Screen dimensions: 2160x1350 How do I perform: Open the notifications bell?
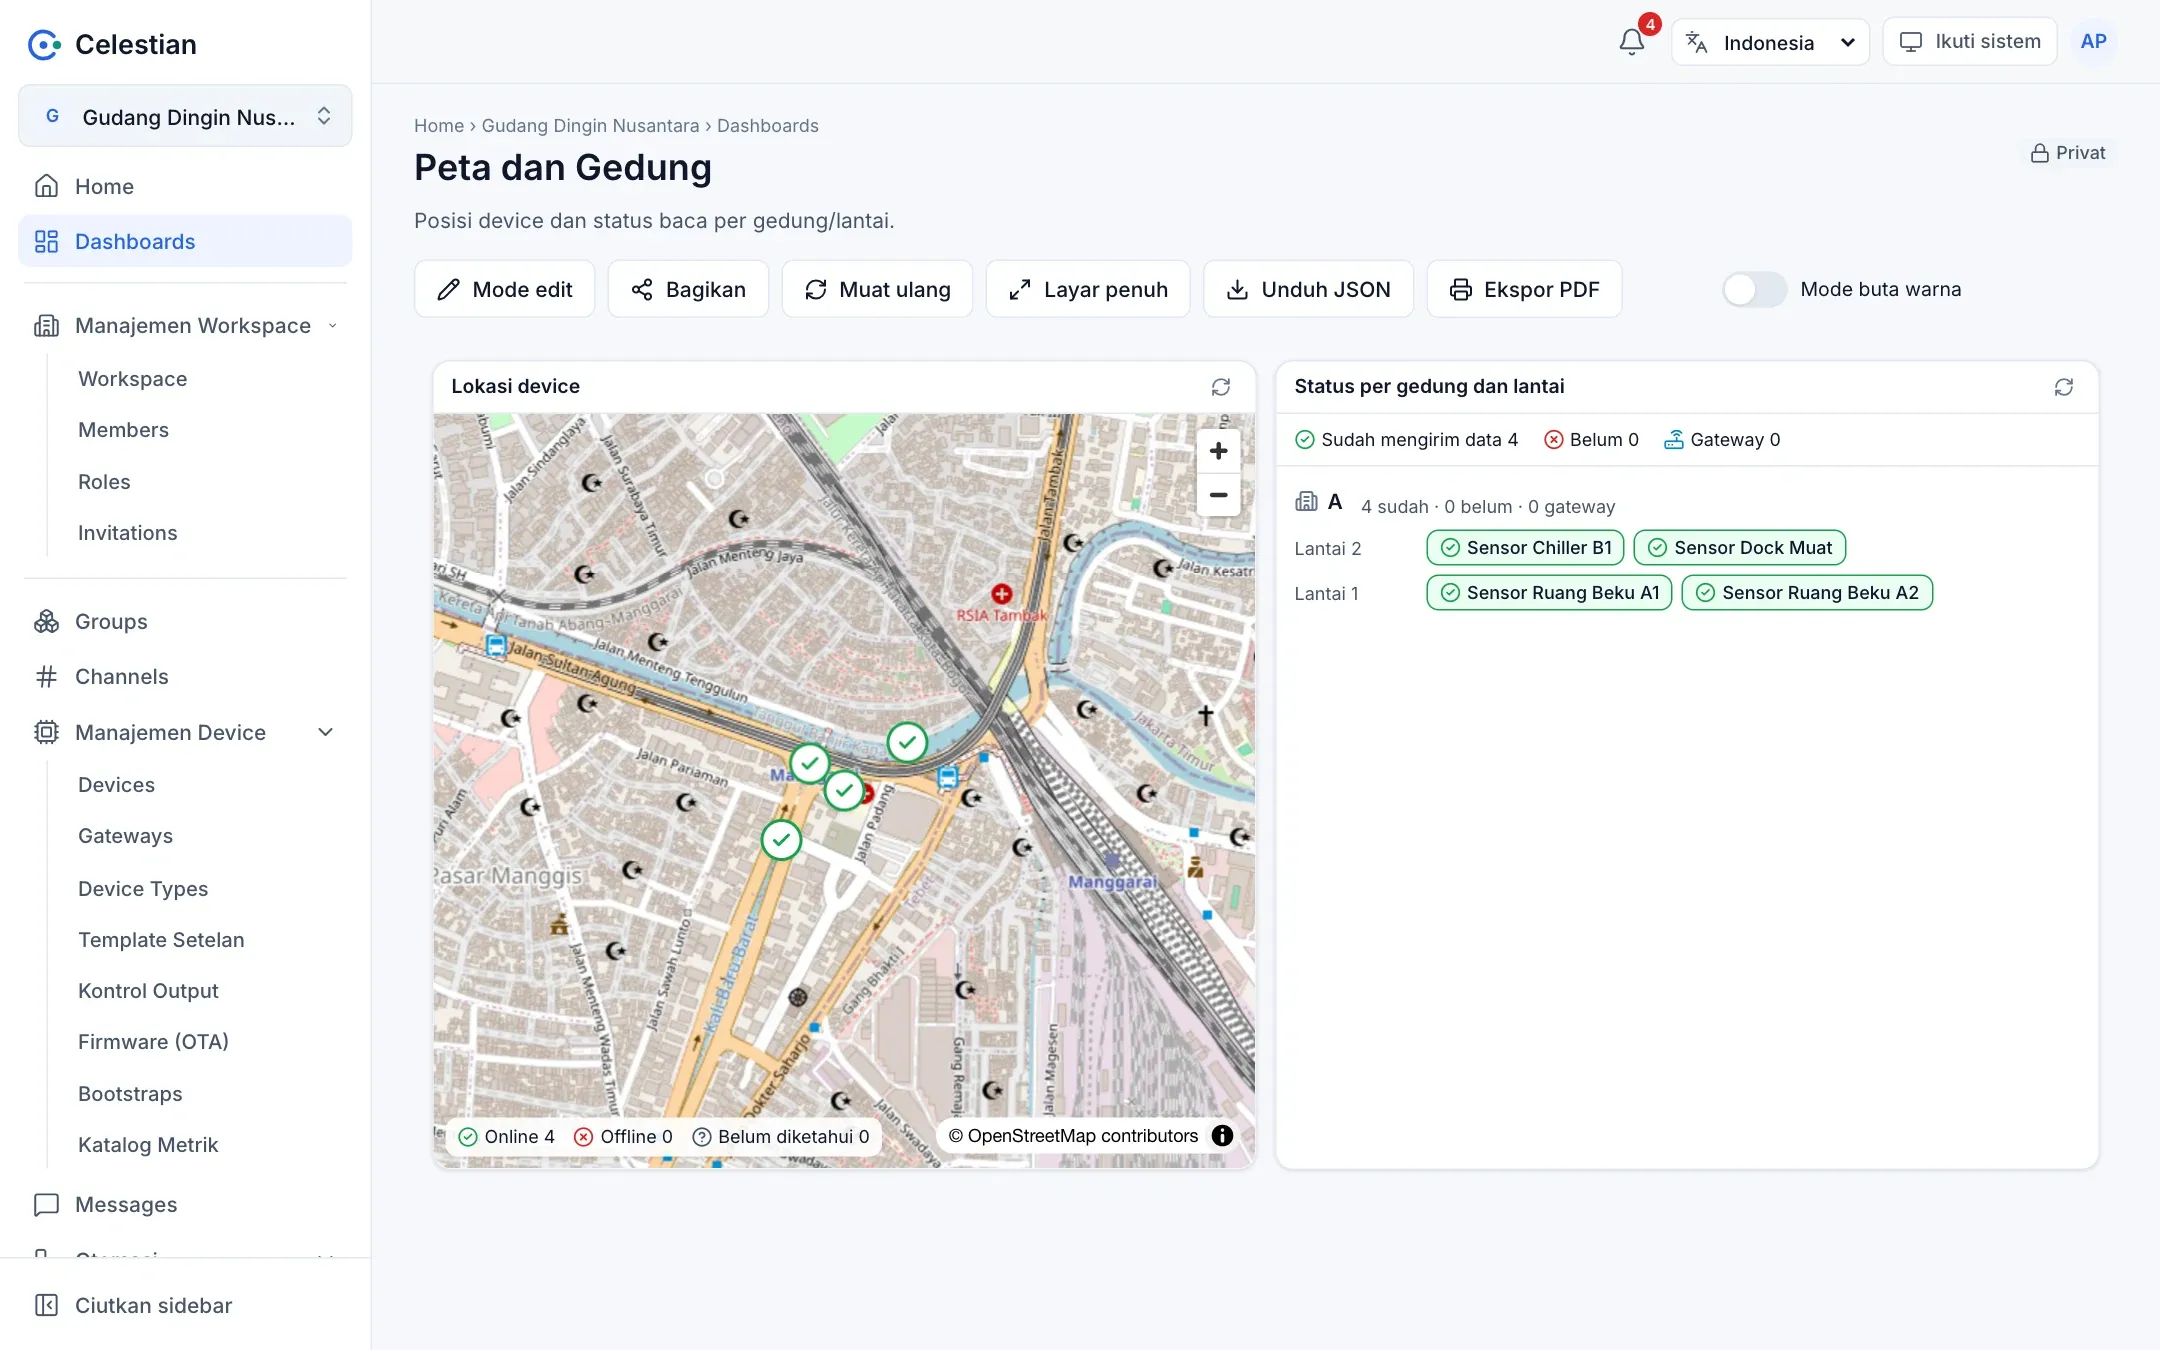click(x=1631, y=41)
